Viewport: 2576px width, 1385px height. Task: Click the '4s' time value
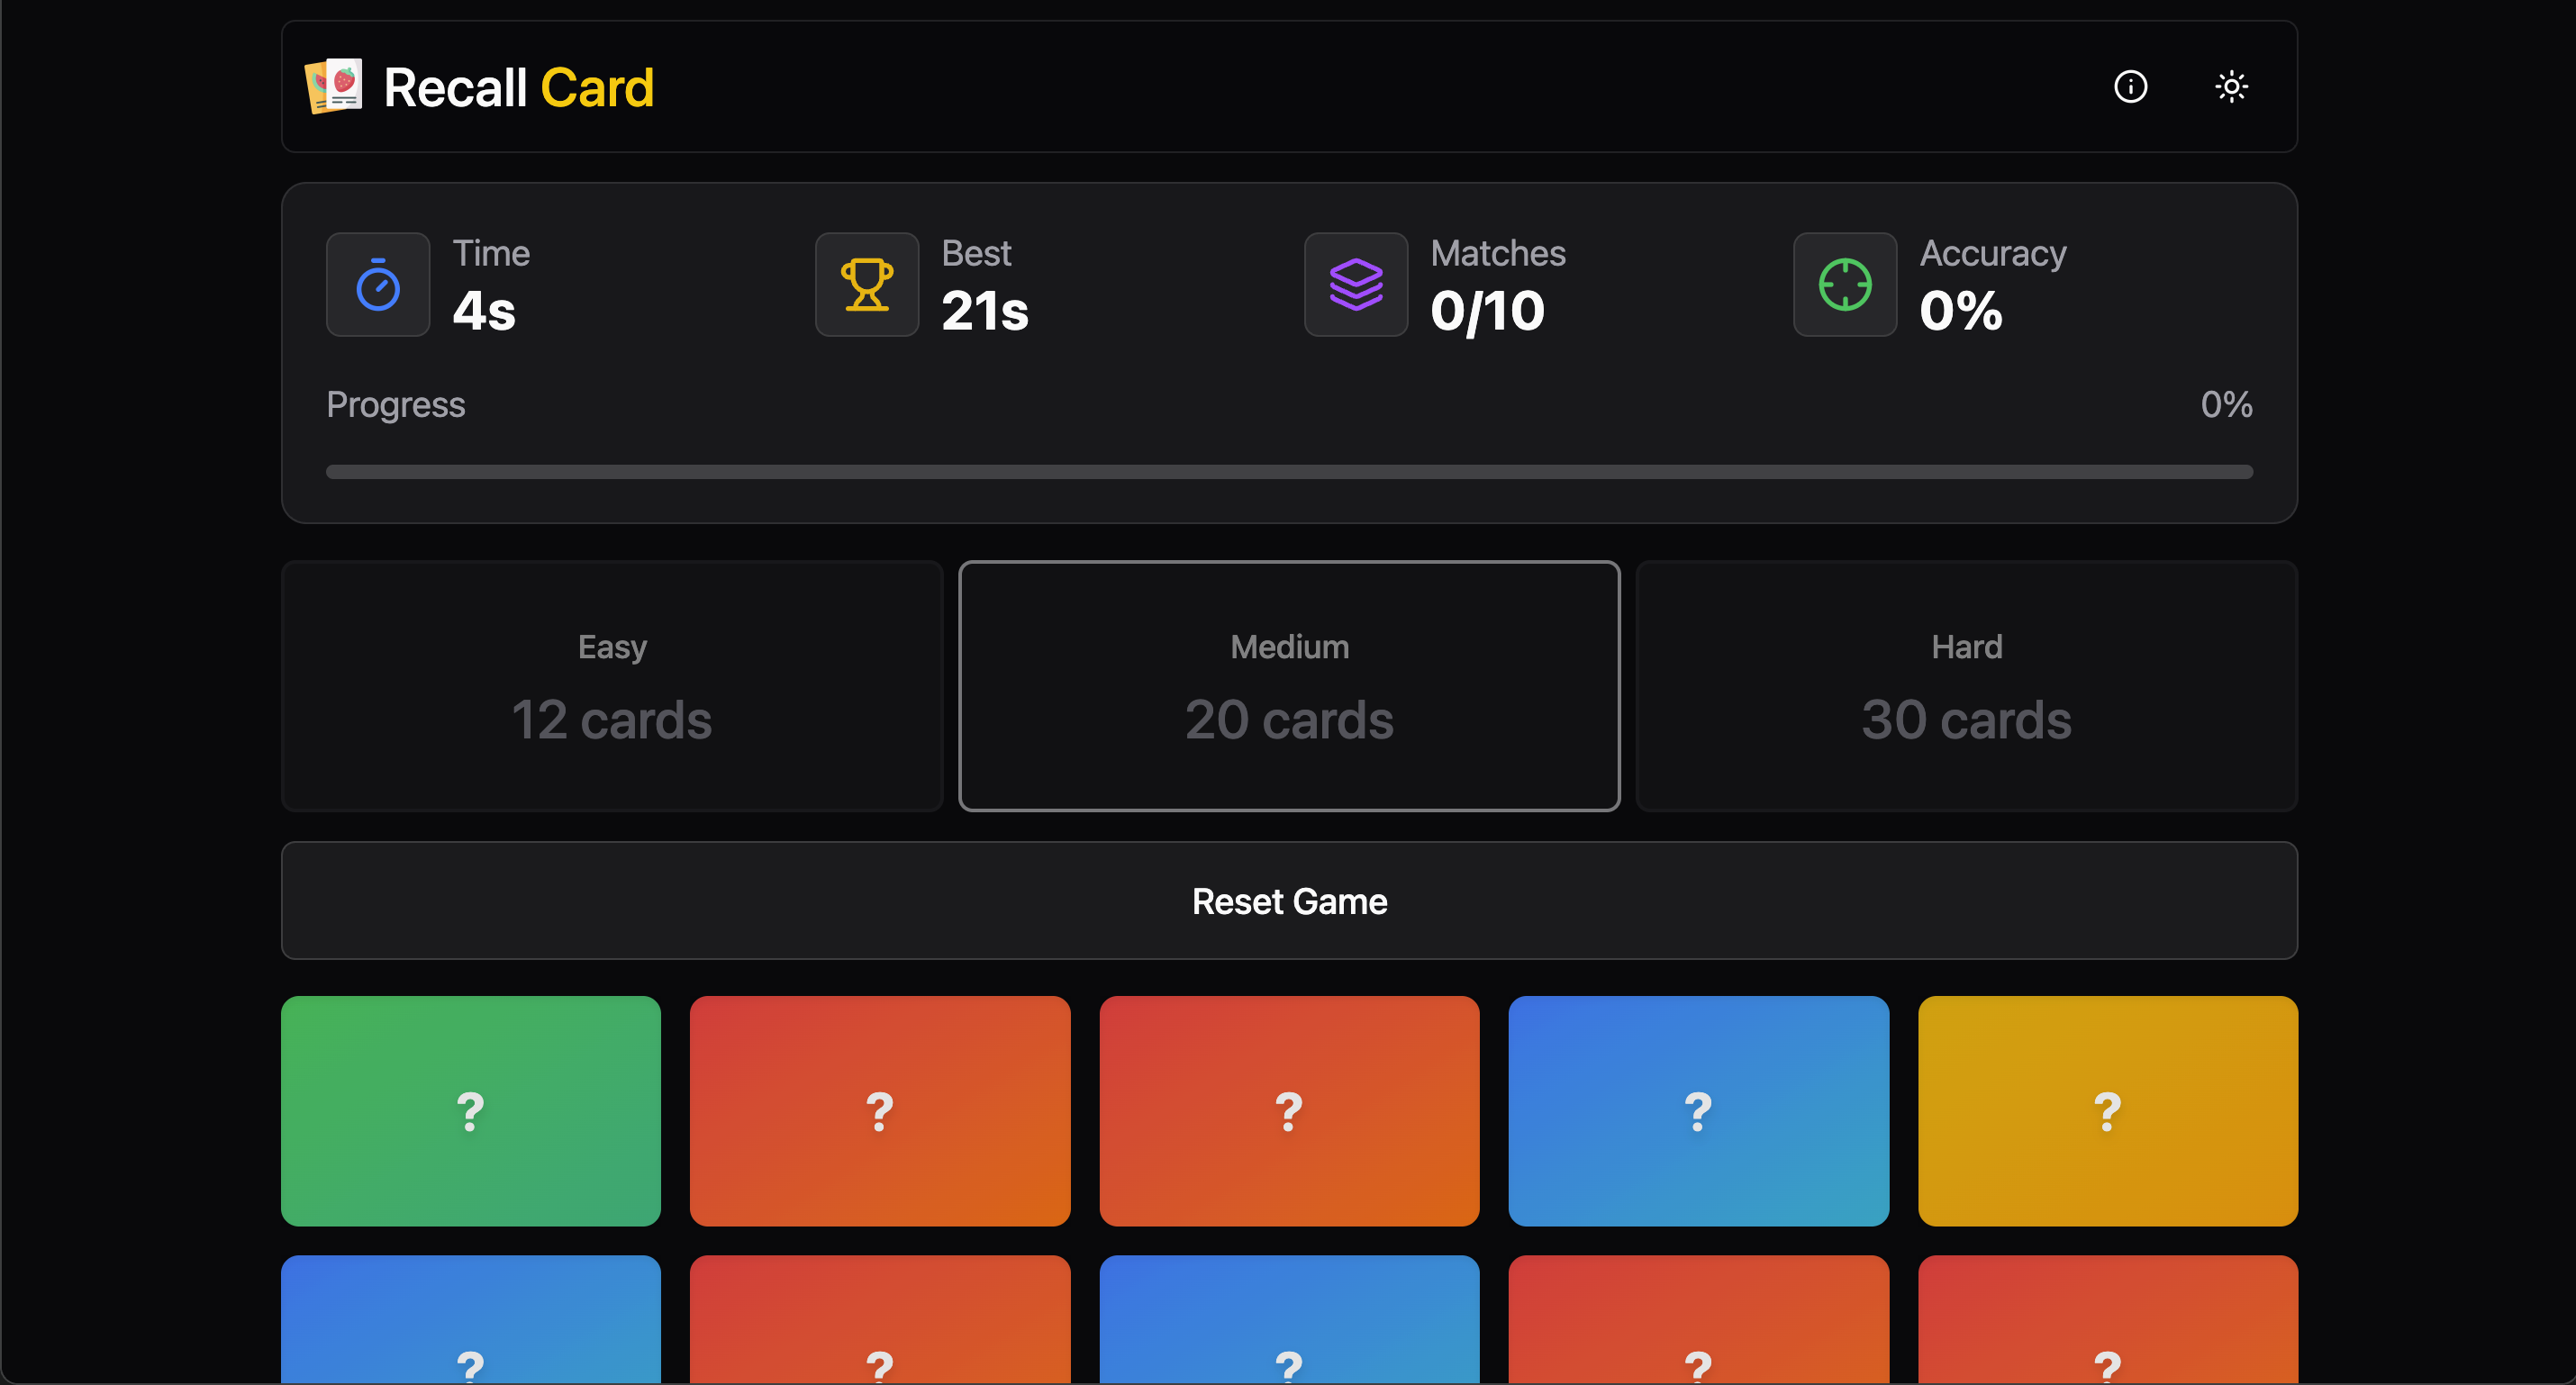tap(484, 311)
